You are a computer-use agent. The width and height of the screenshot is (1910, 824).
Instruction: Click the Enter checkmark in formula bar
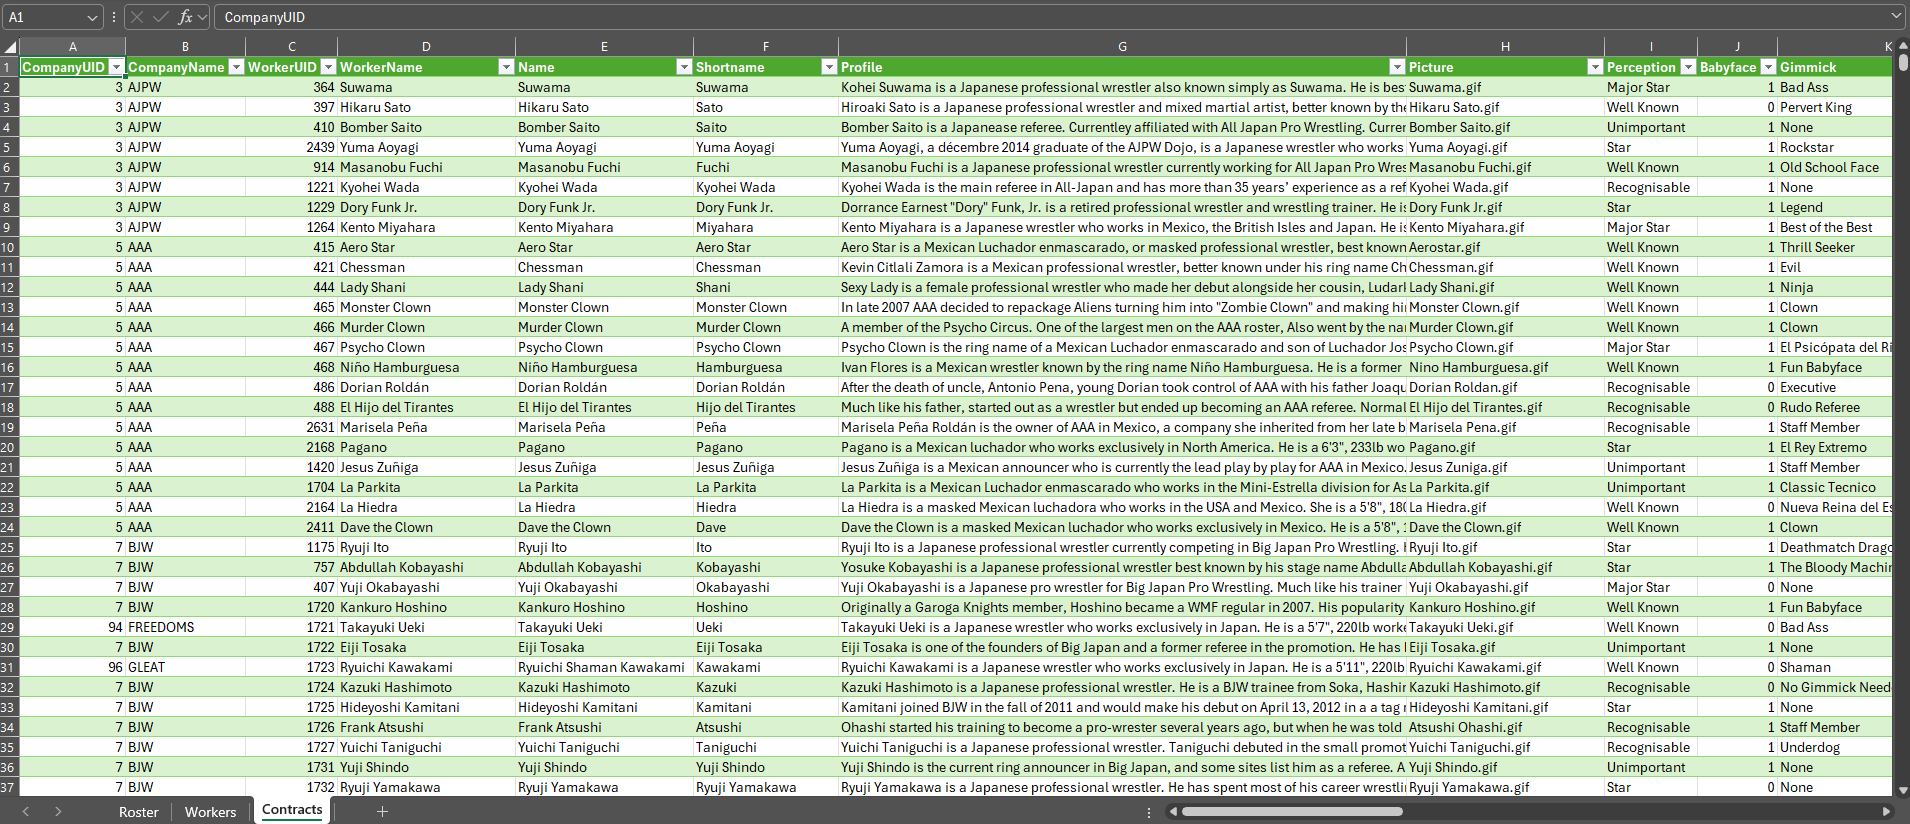[x=160, y=17]
